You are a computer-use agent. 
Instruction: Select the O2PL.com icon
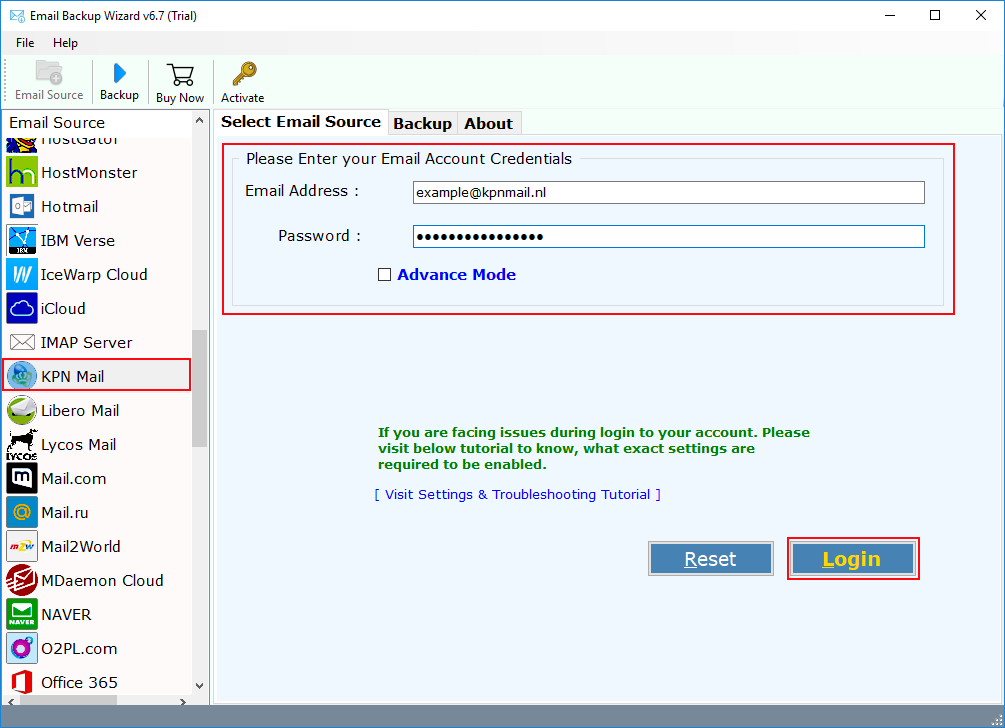pyautogui.click(x=22, y=648)
